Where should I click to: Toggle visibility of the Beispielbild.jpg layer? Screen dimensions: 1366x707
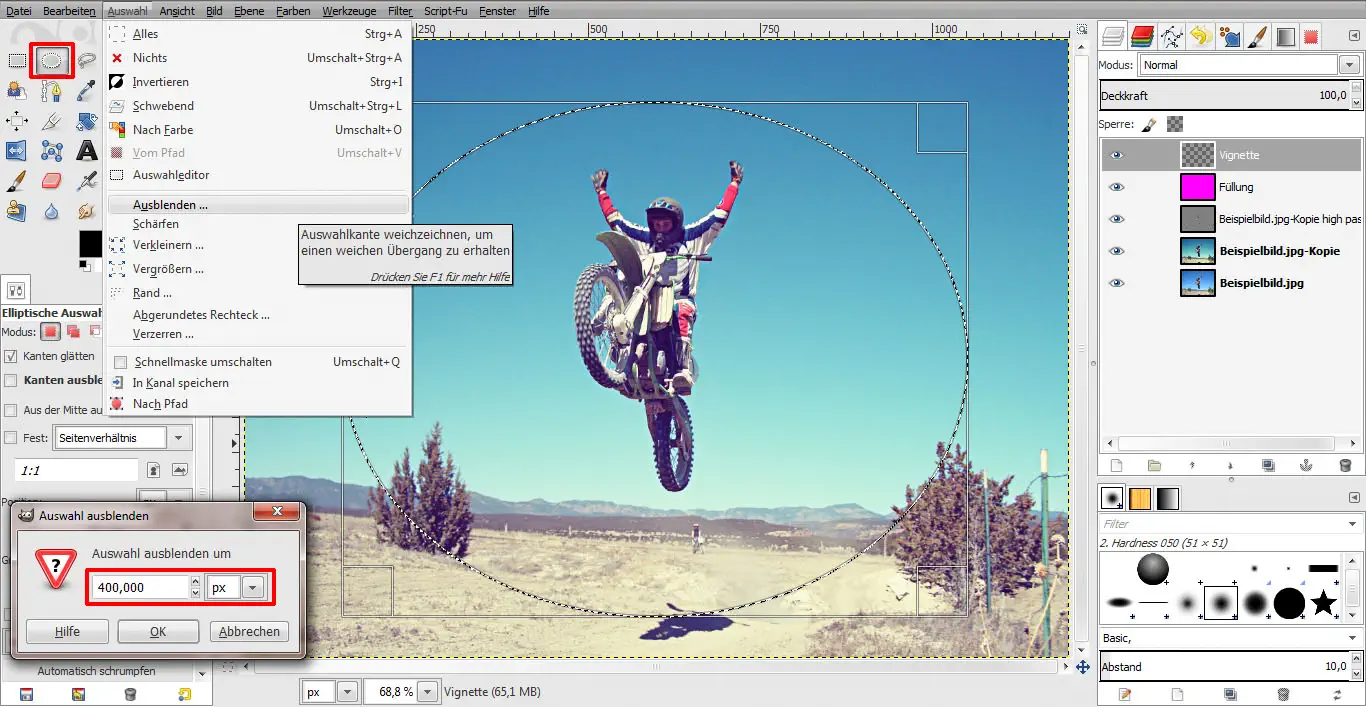(x=1117, y=283)
